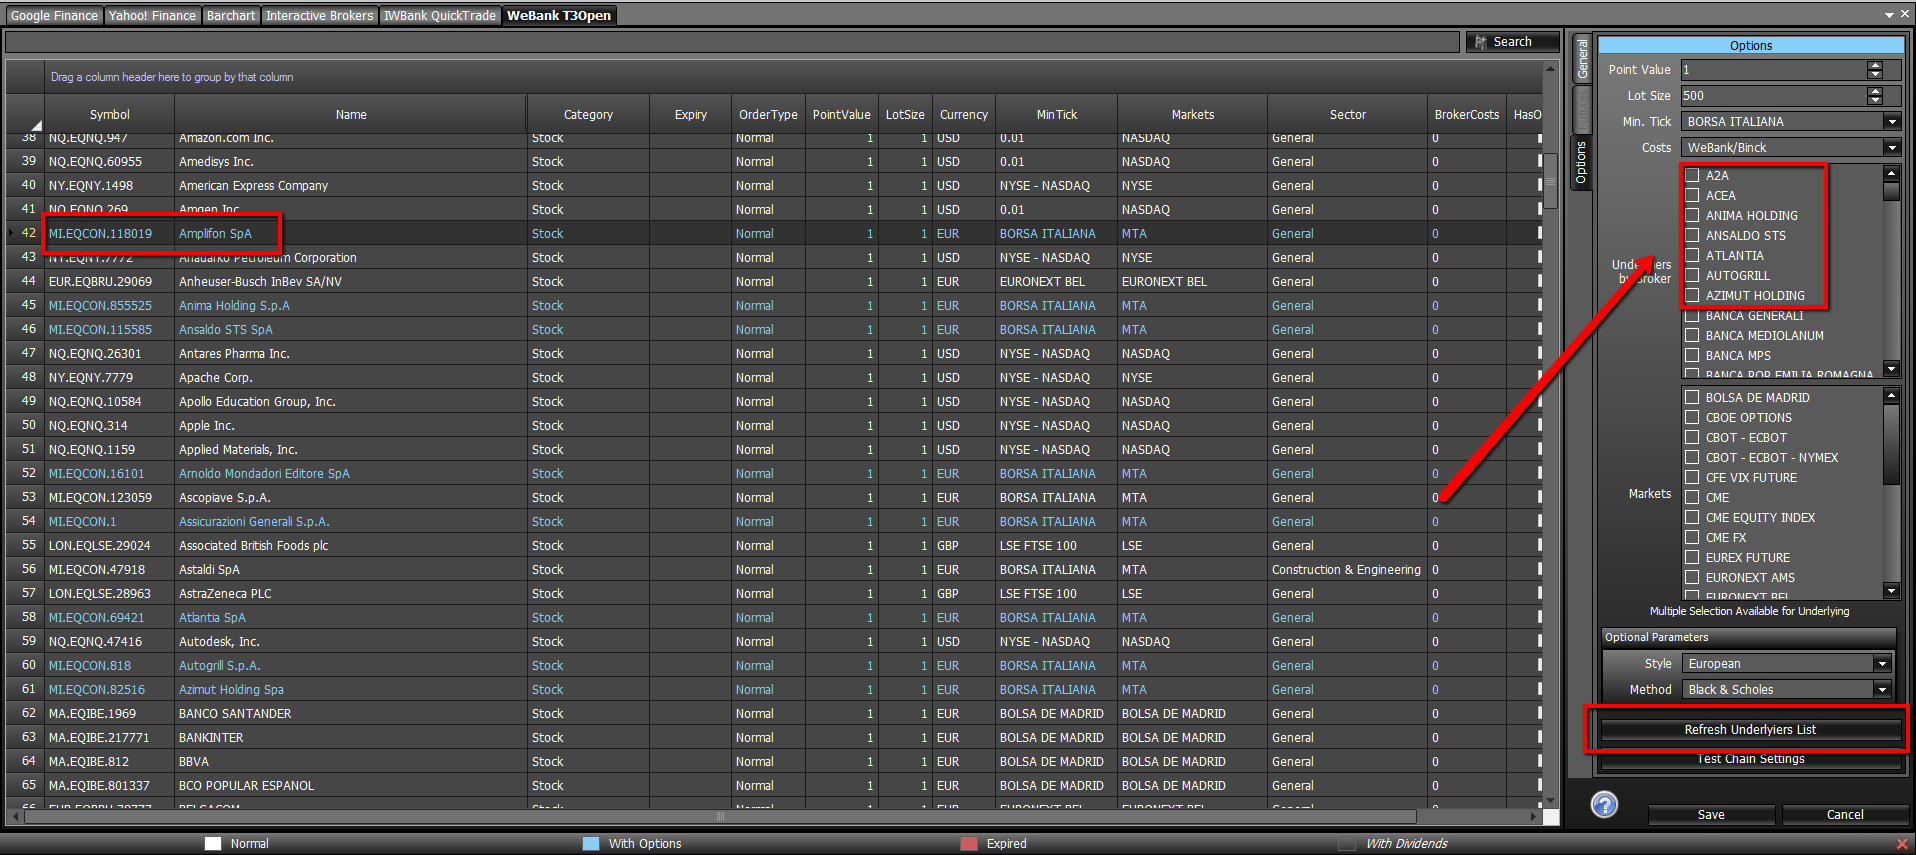
Task: Click Refresh Underlyiers List button
Action: click(1750, 730)
